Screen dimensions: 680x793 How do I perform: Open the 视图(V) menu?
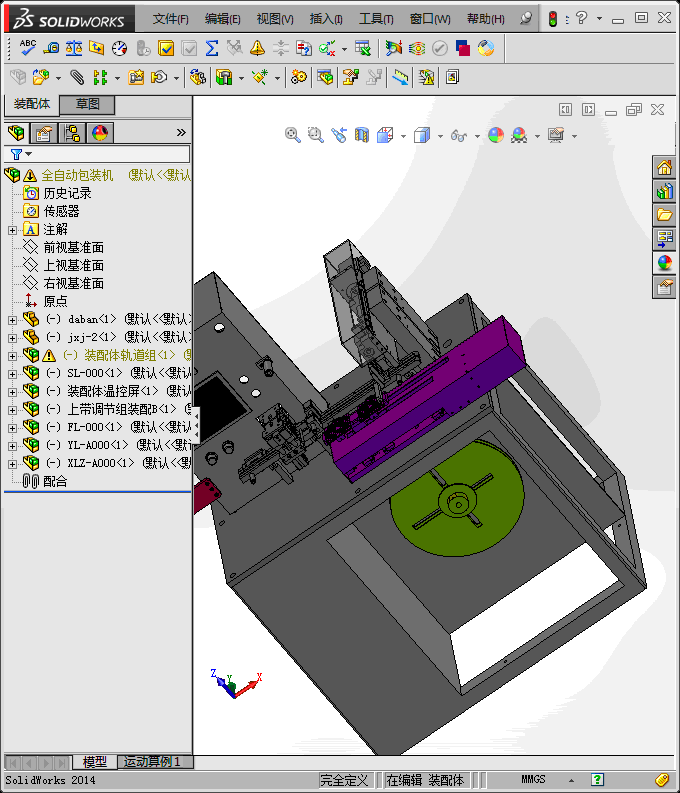275,19
